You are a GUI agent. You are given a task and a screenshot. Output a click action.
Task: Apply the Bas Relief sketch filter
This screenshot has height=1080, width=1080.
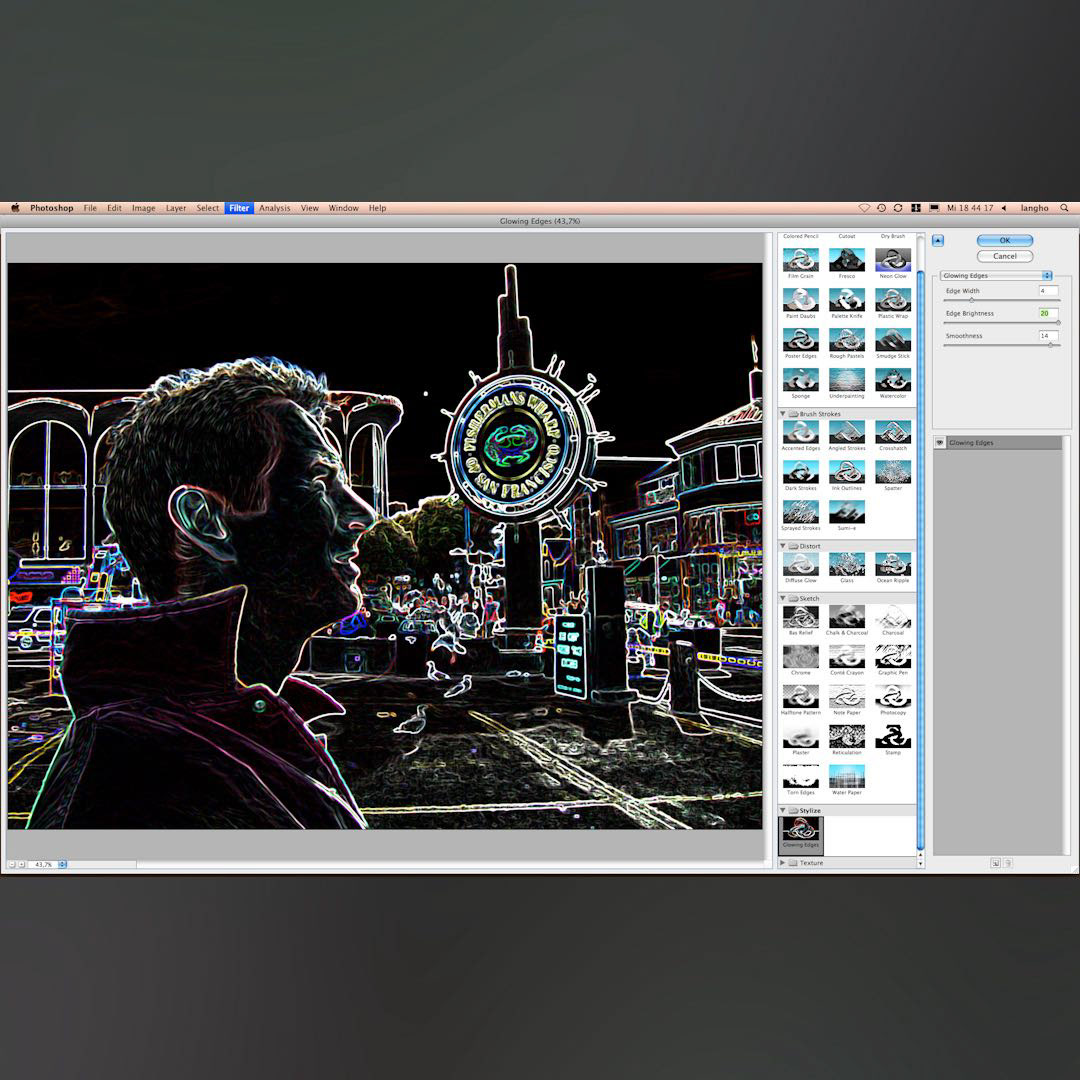click(x=800, y=616)
